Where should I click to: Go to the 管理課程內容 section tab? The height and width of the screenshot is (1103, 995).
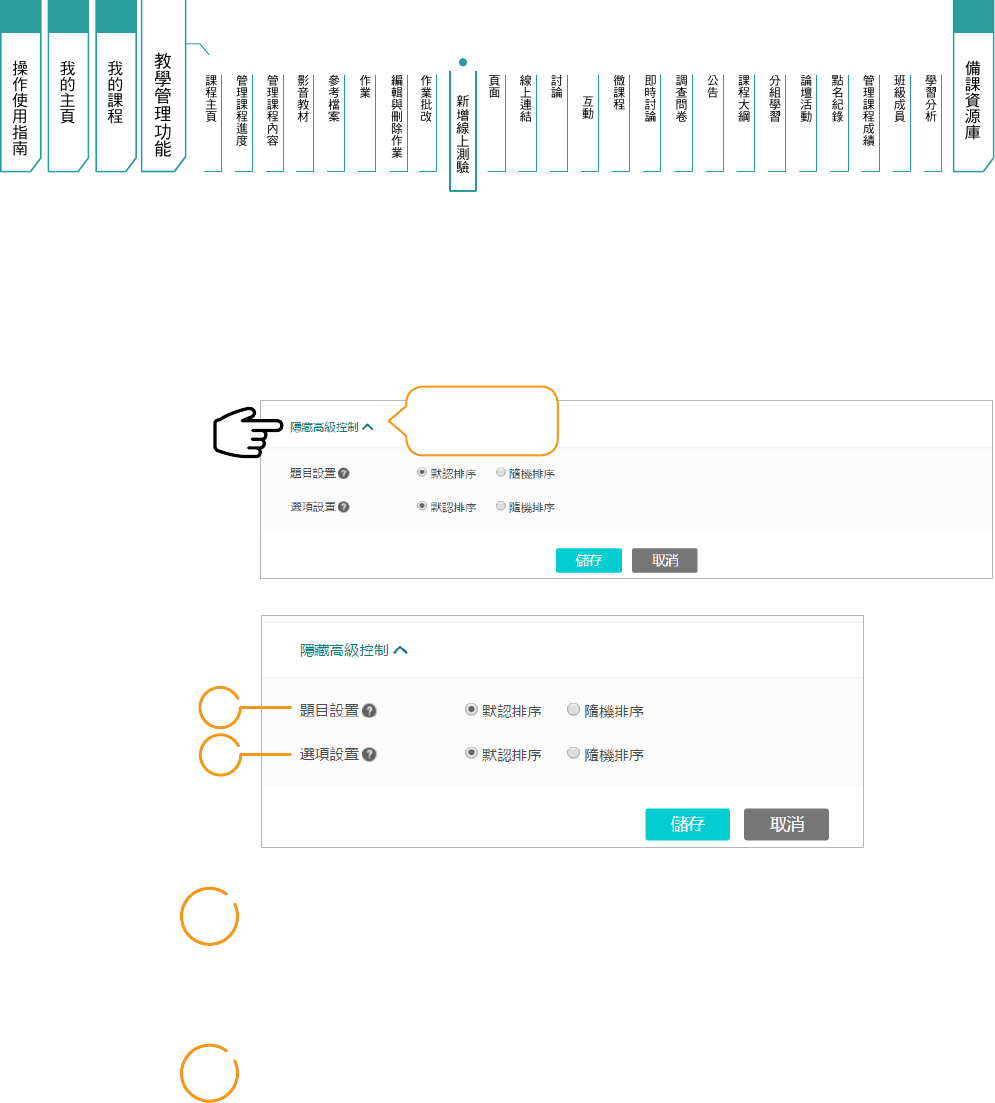[x=274, y=121]
